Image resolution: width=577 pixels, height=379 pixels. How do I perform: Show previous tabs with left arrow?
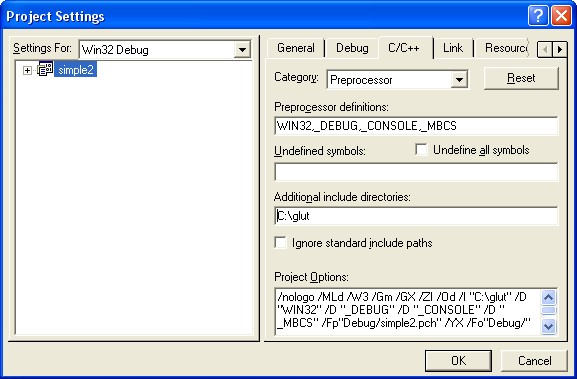coord(545,49)
